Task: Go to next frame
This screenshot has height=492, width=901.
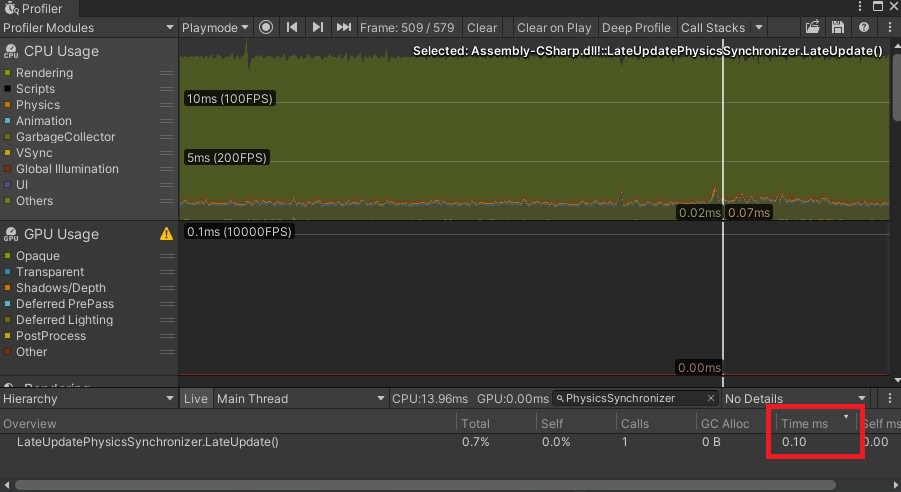Action: [x=317, y=27]
